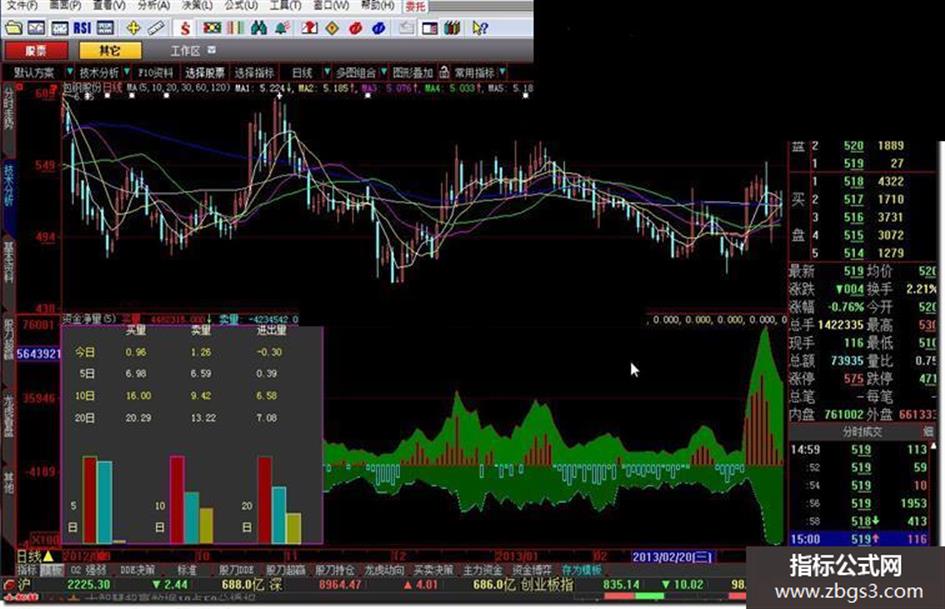The height and width of the screenshot is (609, 945).
Task: Open the 文件(F) menu
Action: (21, 5)
